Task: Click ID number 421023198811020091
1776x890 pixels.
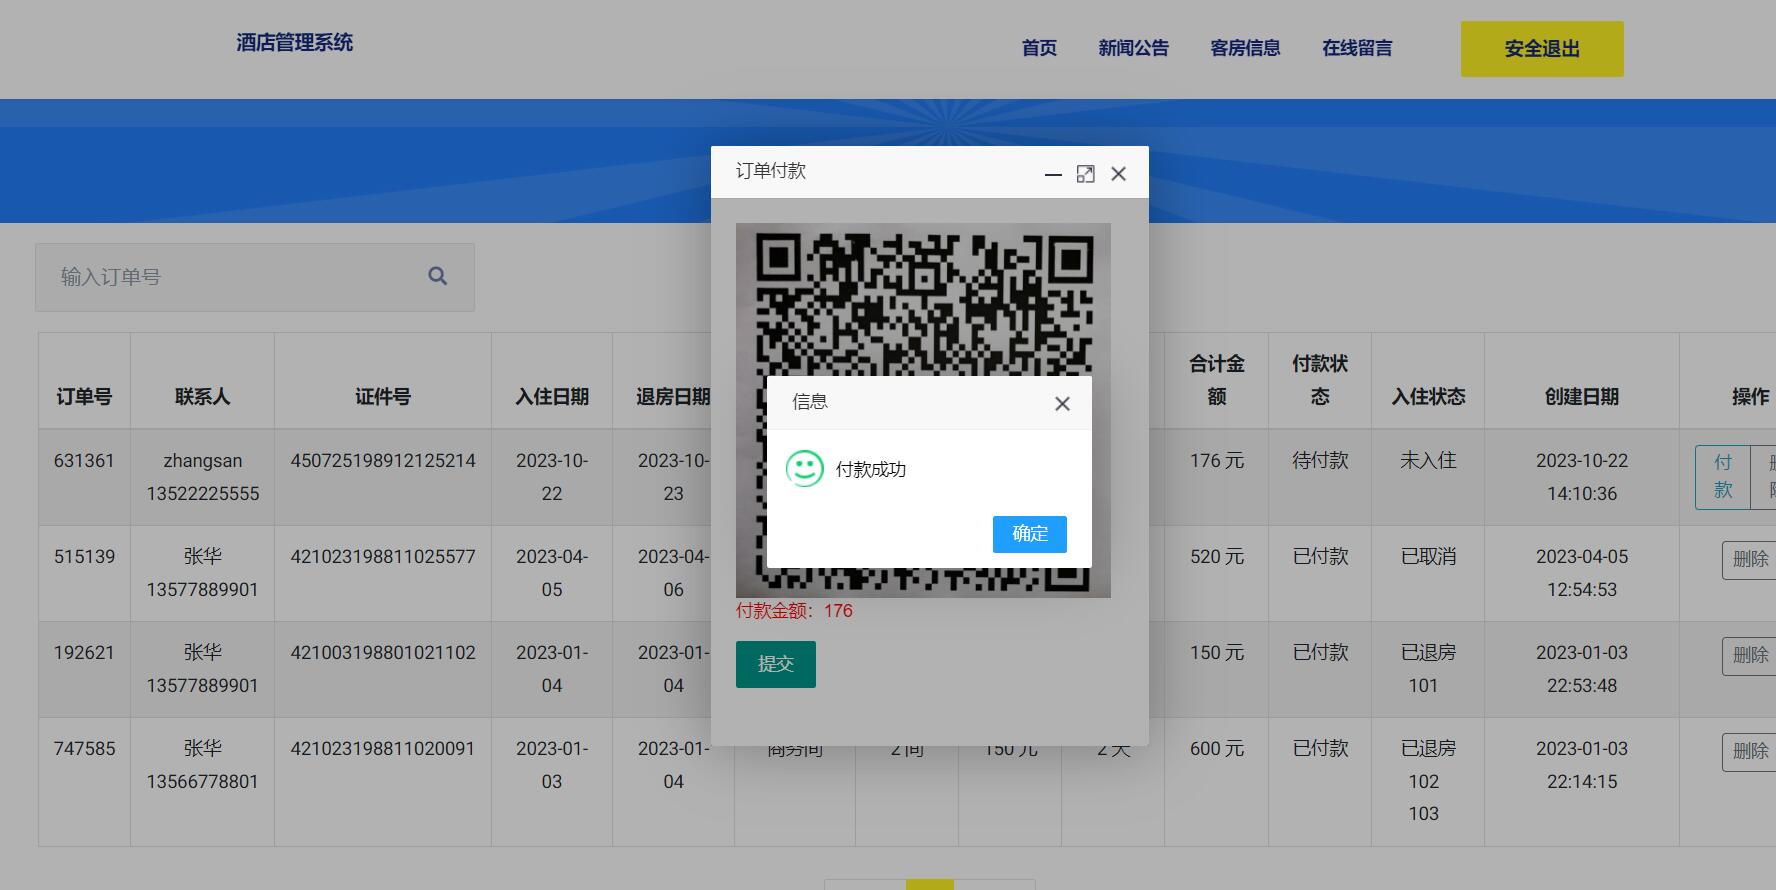Action: click(383, 749)
